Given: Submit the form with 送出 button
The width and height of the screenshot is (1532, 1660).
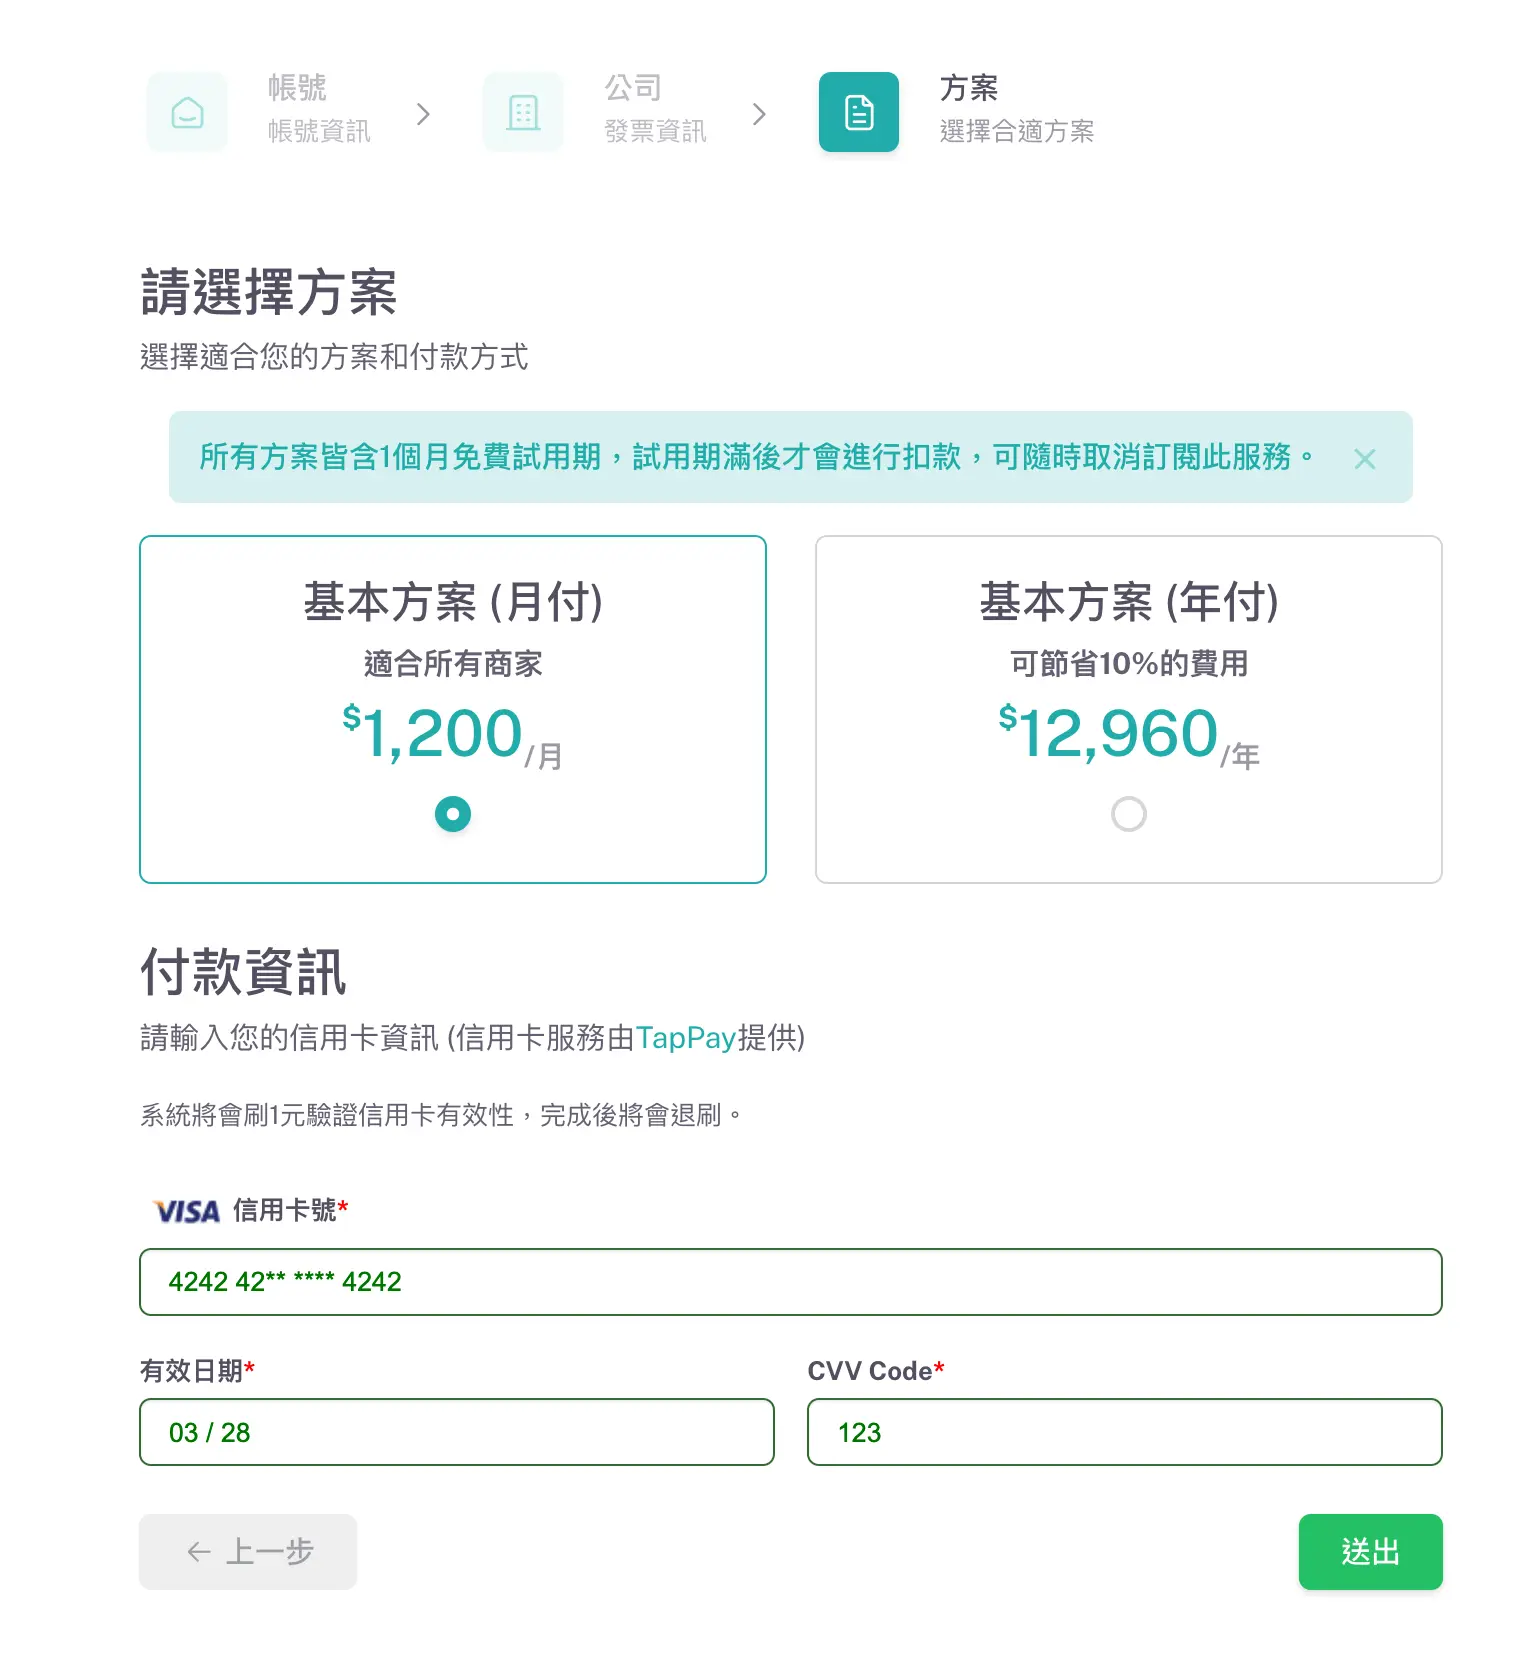Looking at the screenshot, I should [x=1369, y=1551].
